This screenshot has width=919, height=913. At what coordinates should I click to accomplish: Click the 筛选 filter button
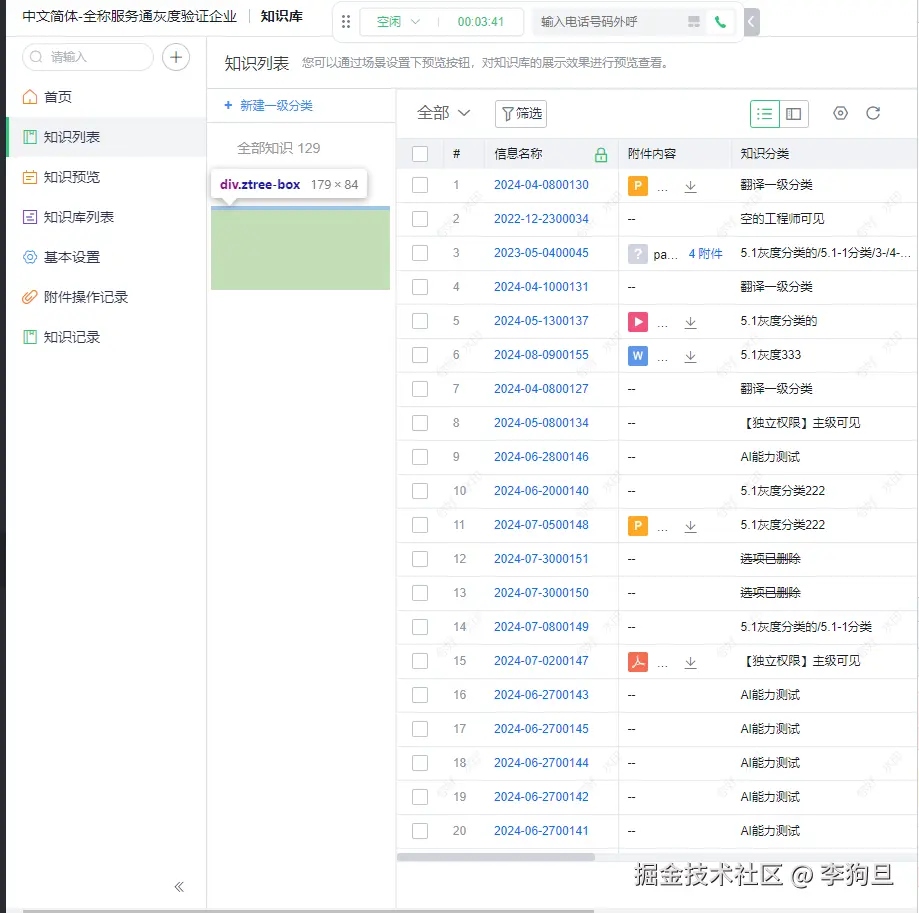coord(521,114)
